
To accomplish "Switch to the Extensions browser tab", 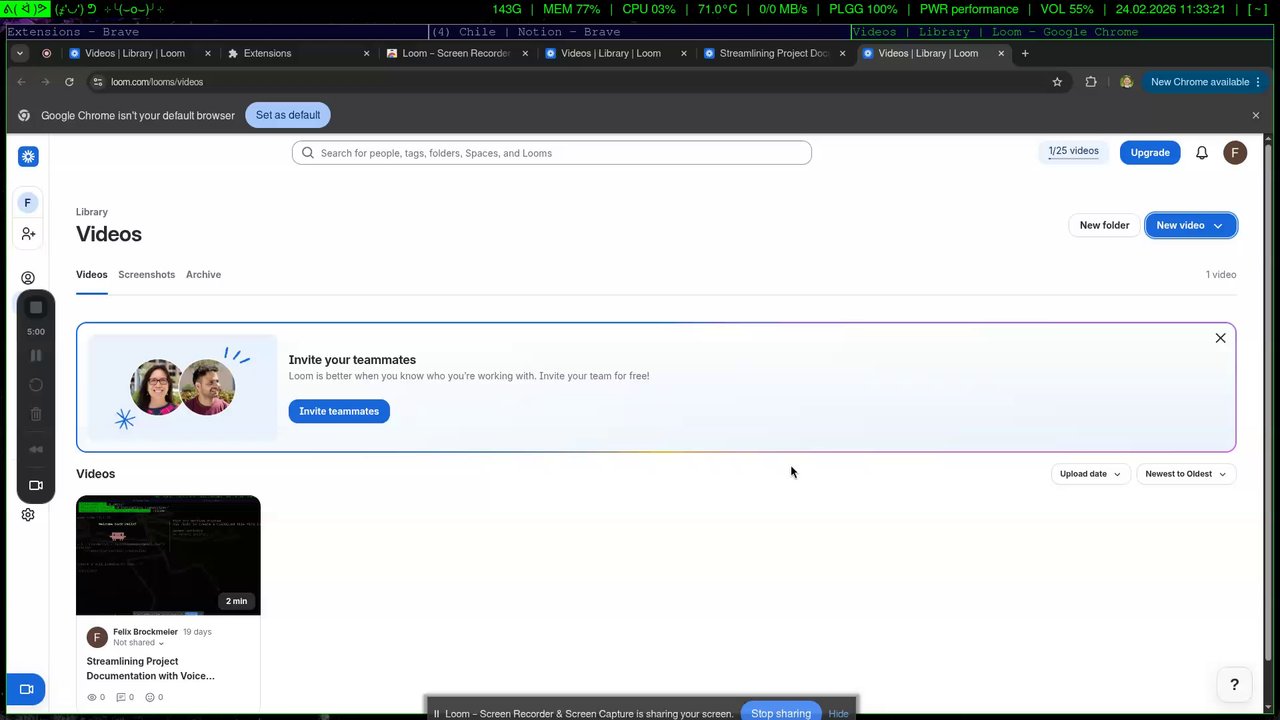I will click(x=296, y=53).
